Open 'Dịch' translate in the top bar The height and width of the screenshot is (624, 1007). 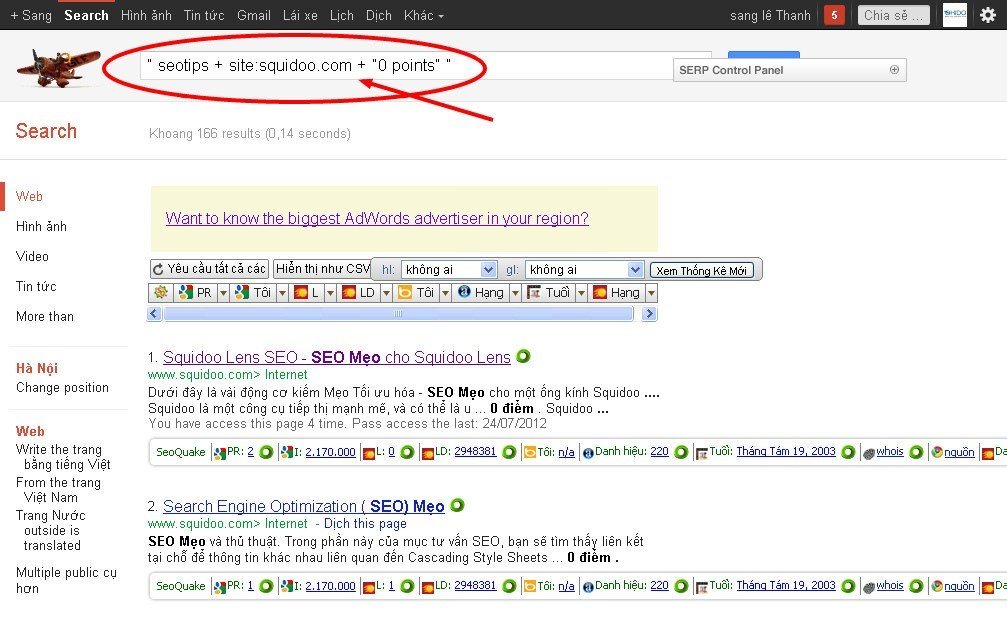coord(378,15)
